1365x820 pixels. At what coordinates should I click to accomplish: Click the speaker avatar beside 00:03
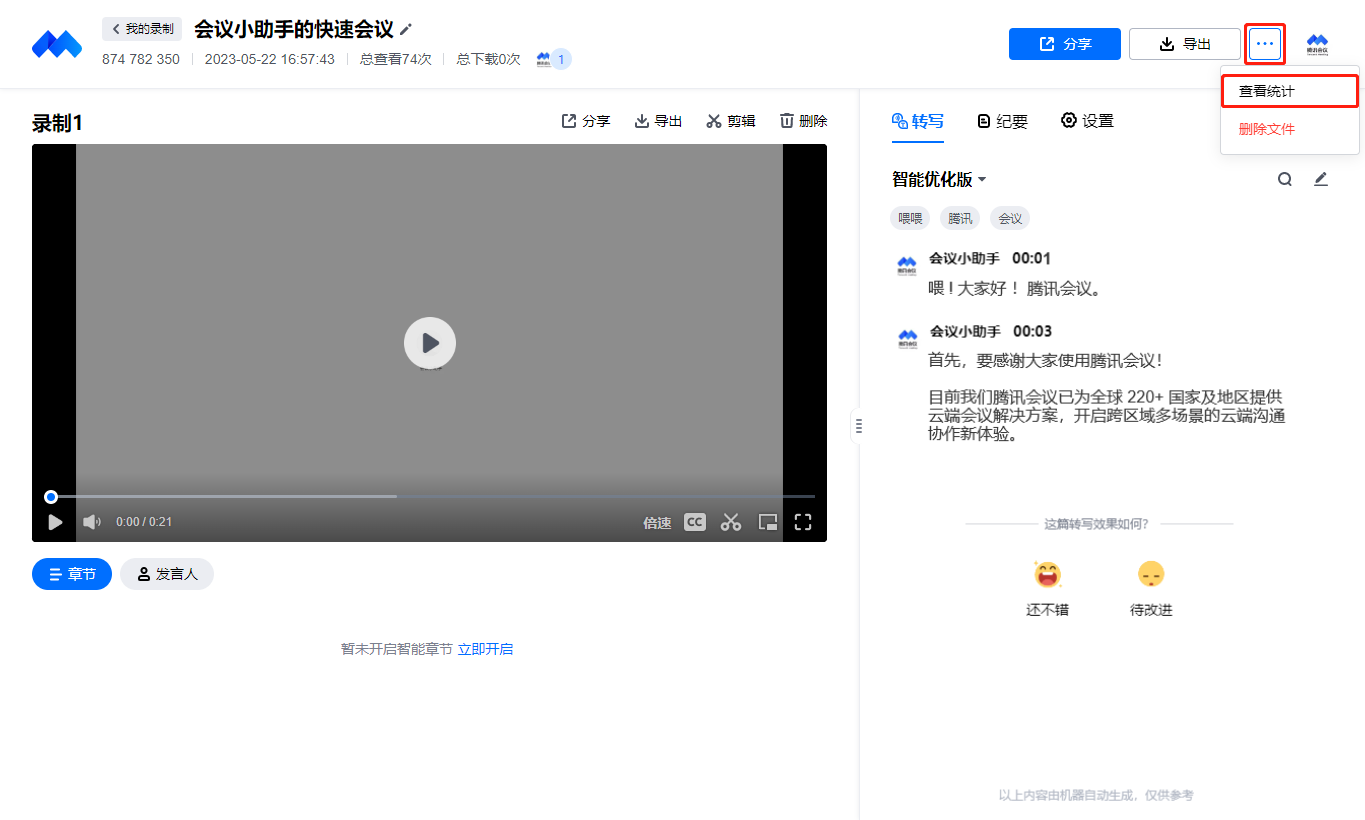(907, 339)
